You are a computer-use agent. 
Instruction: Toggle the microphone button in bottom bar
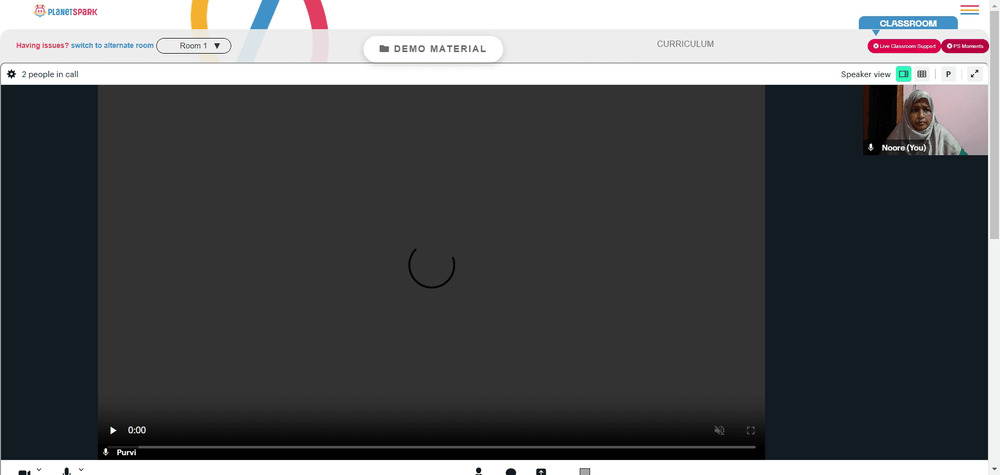click(x=66, y=472)
